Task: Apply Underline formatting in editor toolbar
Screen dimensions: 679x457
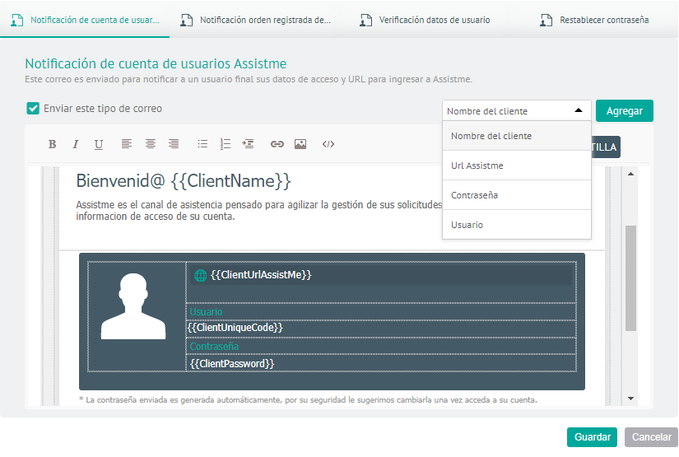Action: tap(99, 144)
